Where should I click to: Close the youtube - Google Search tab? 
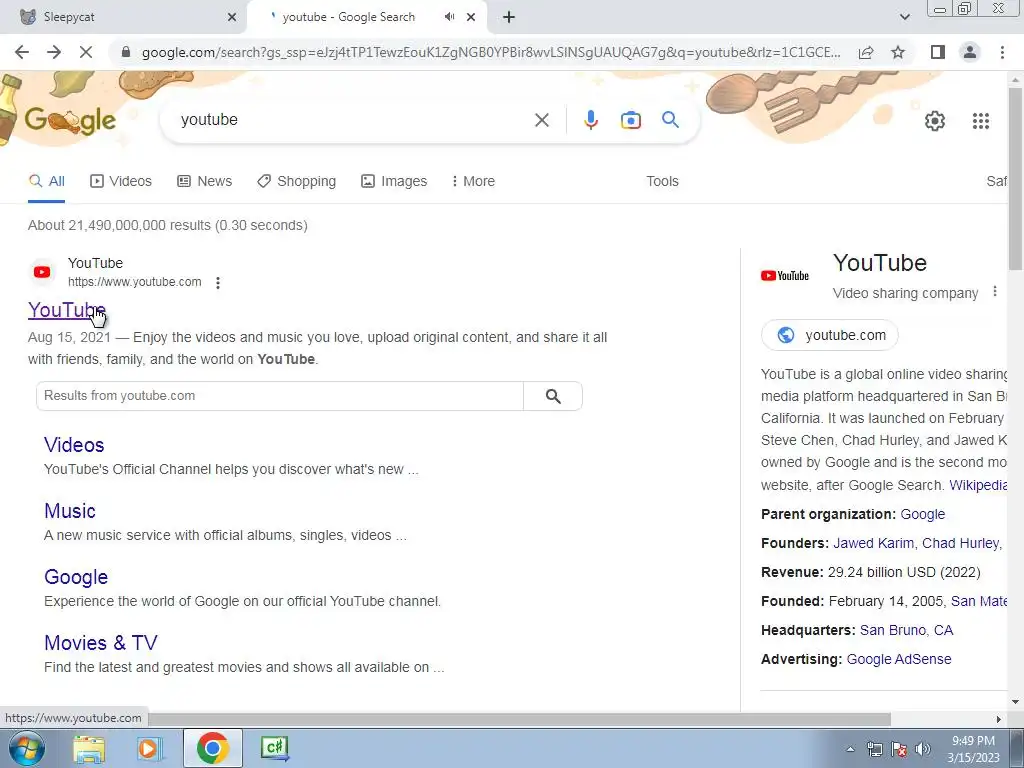tap(471, 18)
